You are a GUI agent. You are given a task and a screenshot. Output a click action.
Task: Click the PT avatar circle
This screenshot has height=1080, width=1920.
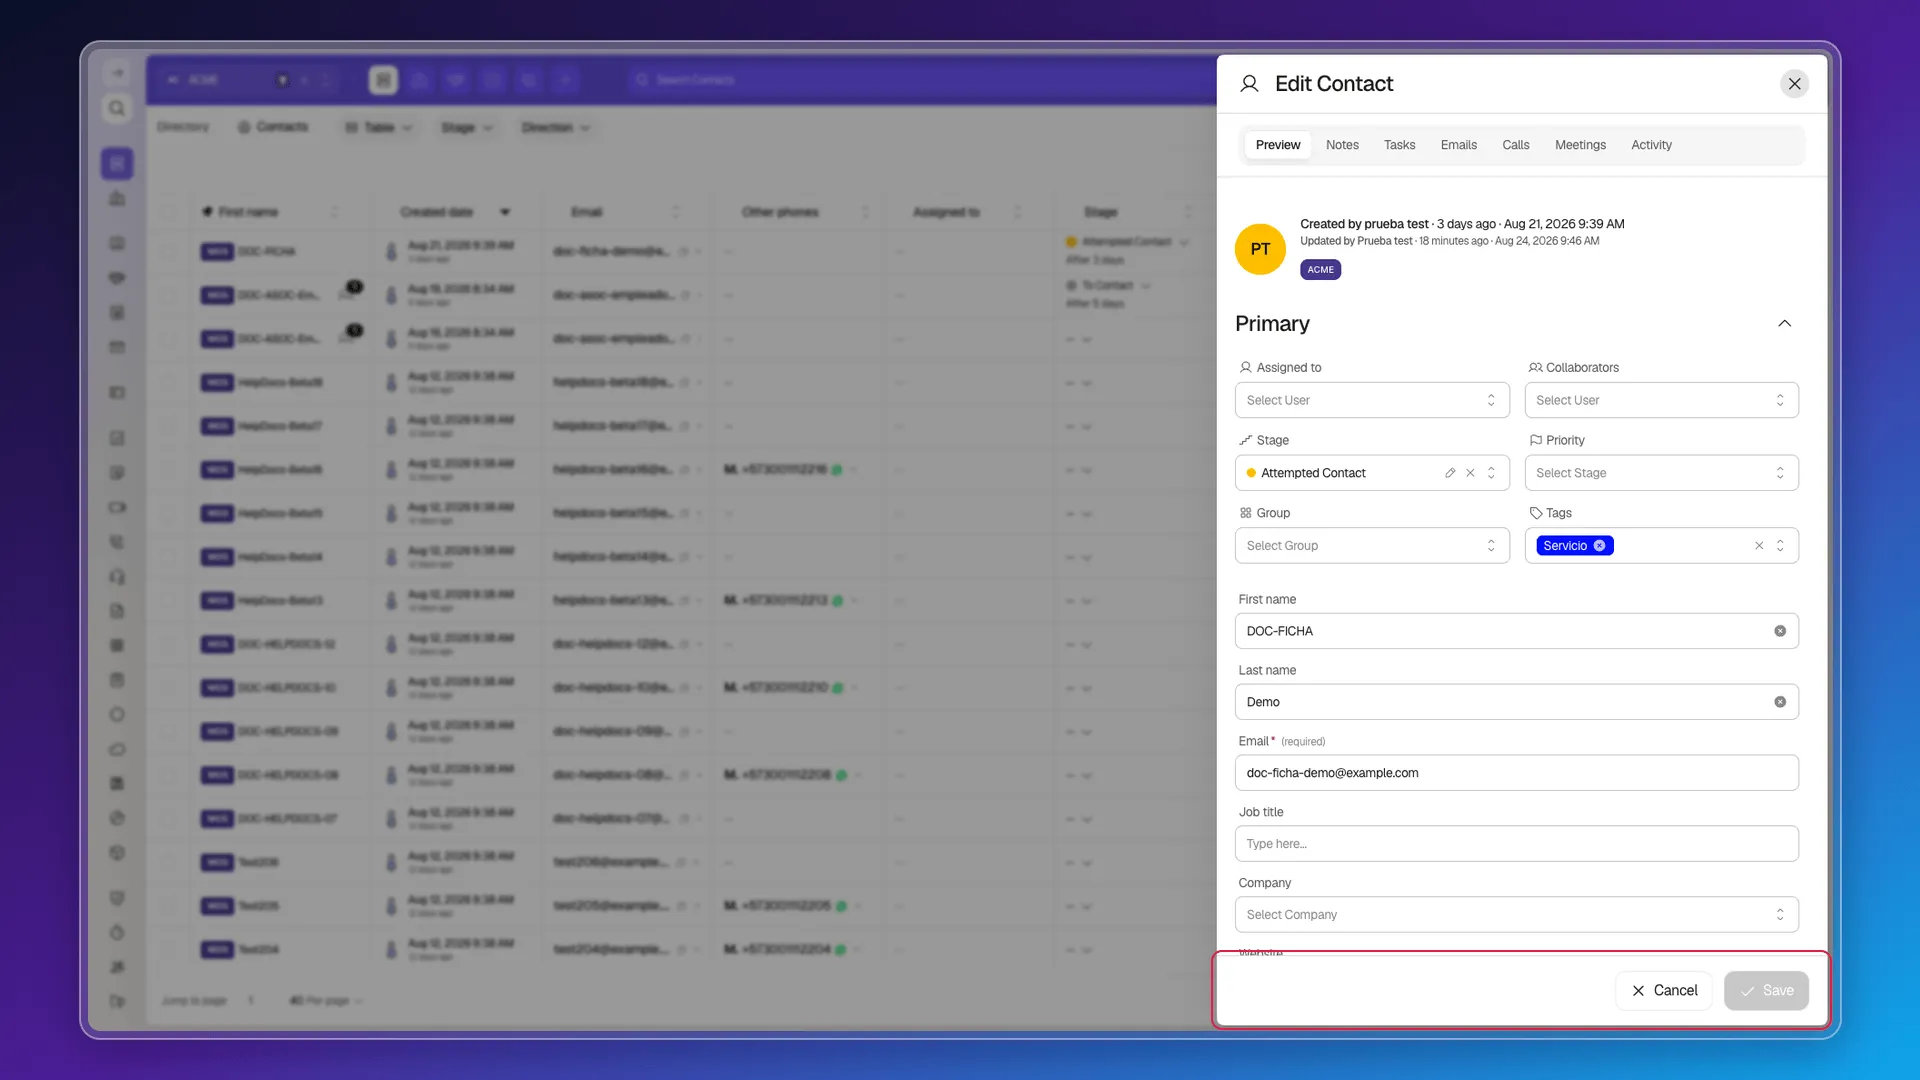tap(1260, 249)
